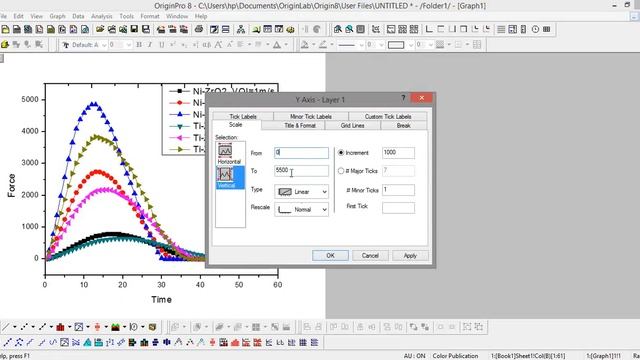Click the Import wizard icon

point(161,29)
